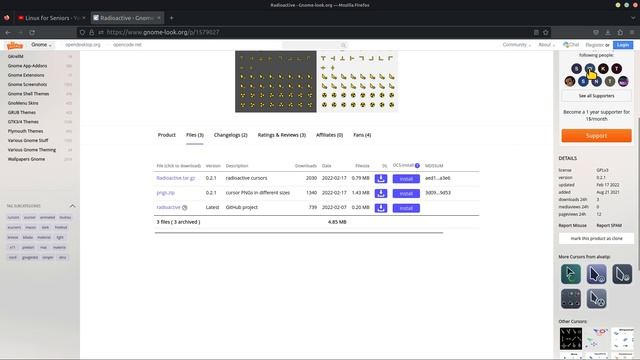Download the Radioactive.tar.gz file link
Image resolution: width=640 pixels, height=360 pixels.
[x=176, y=178]
